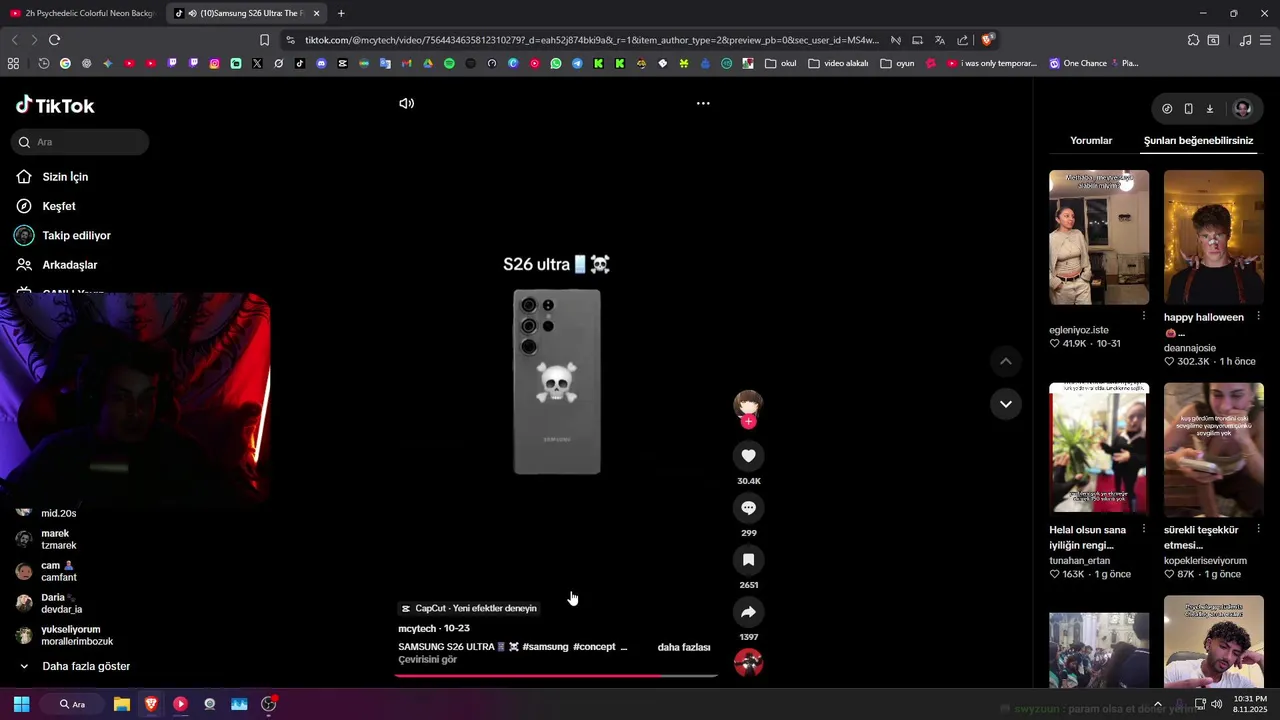The width and height of the screenshot is (1280, 720).
Task: Seek on the red video progress bar
Action: tap(556, 676)
